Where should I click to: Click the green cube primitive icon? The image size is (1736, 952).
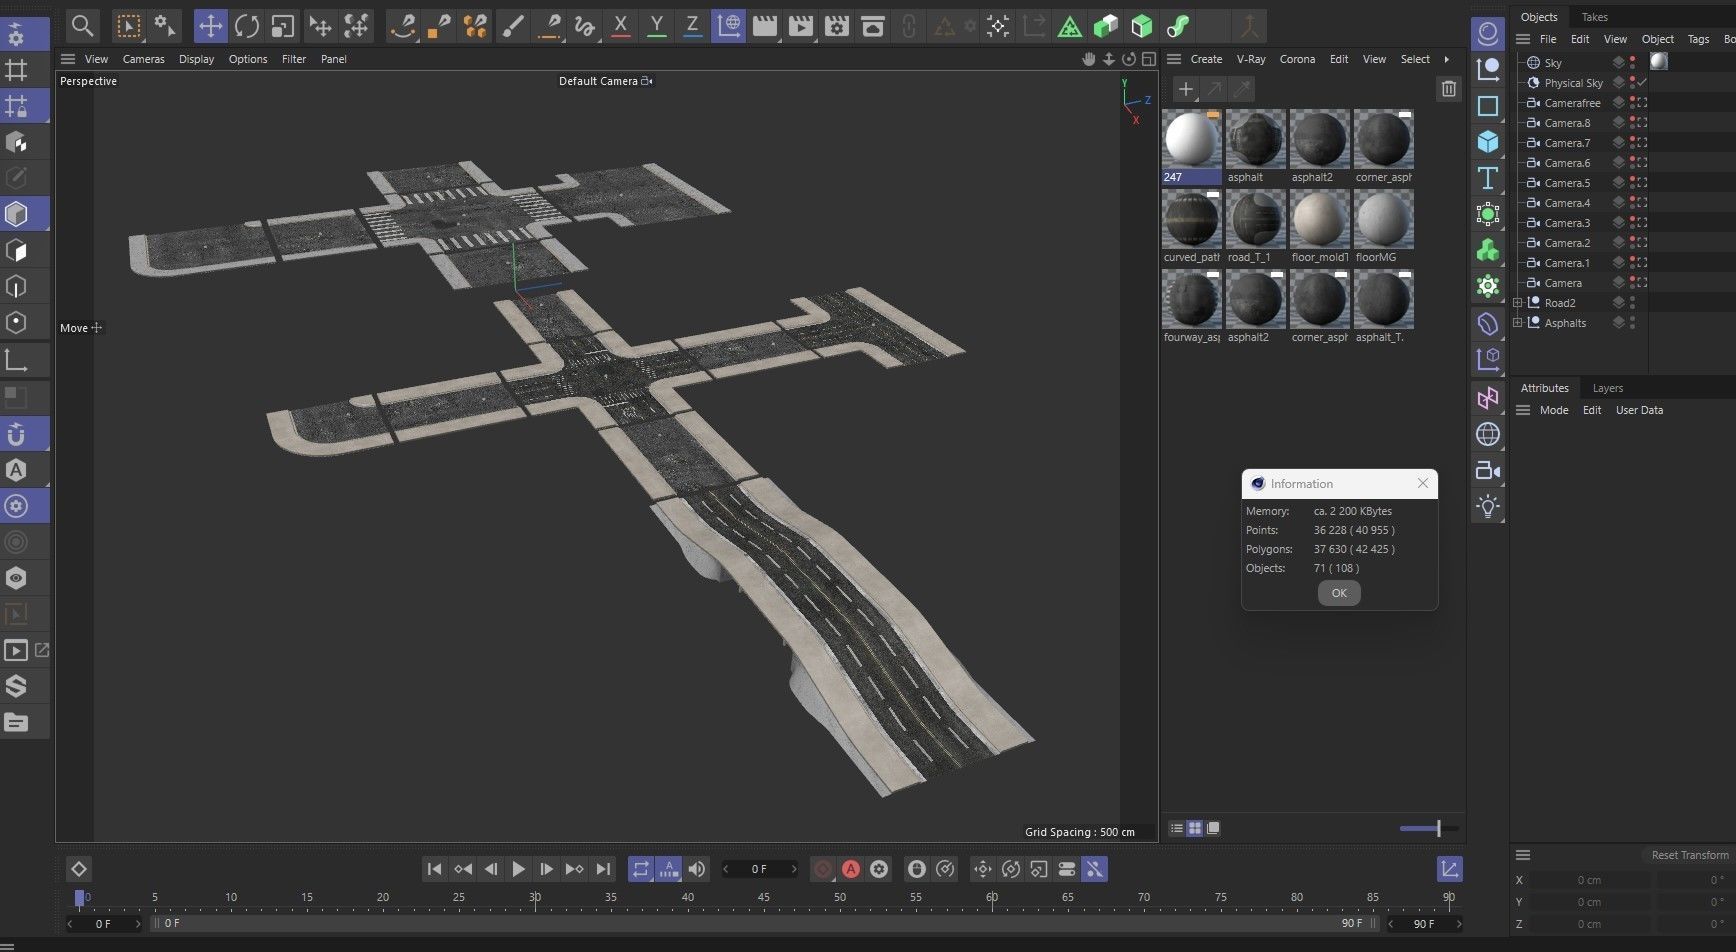point(1142,26)
